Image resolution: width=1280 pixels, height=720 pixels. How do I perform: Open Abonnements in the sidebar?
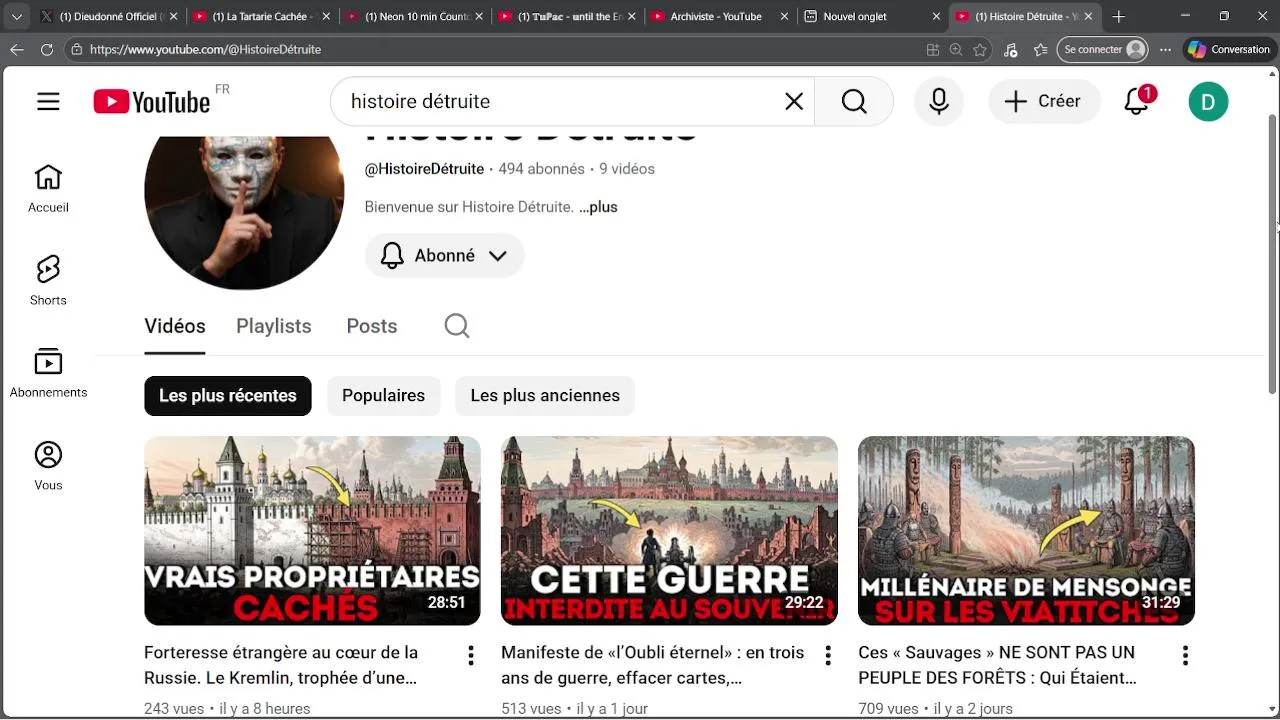point(48,373)
